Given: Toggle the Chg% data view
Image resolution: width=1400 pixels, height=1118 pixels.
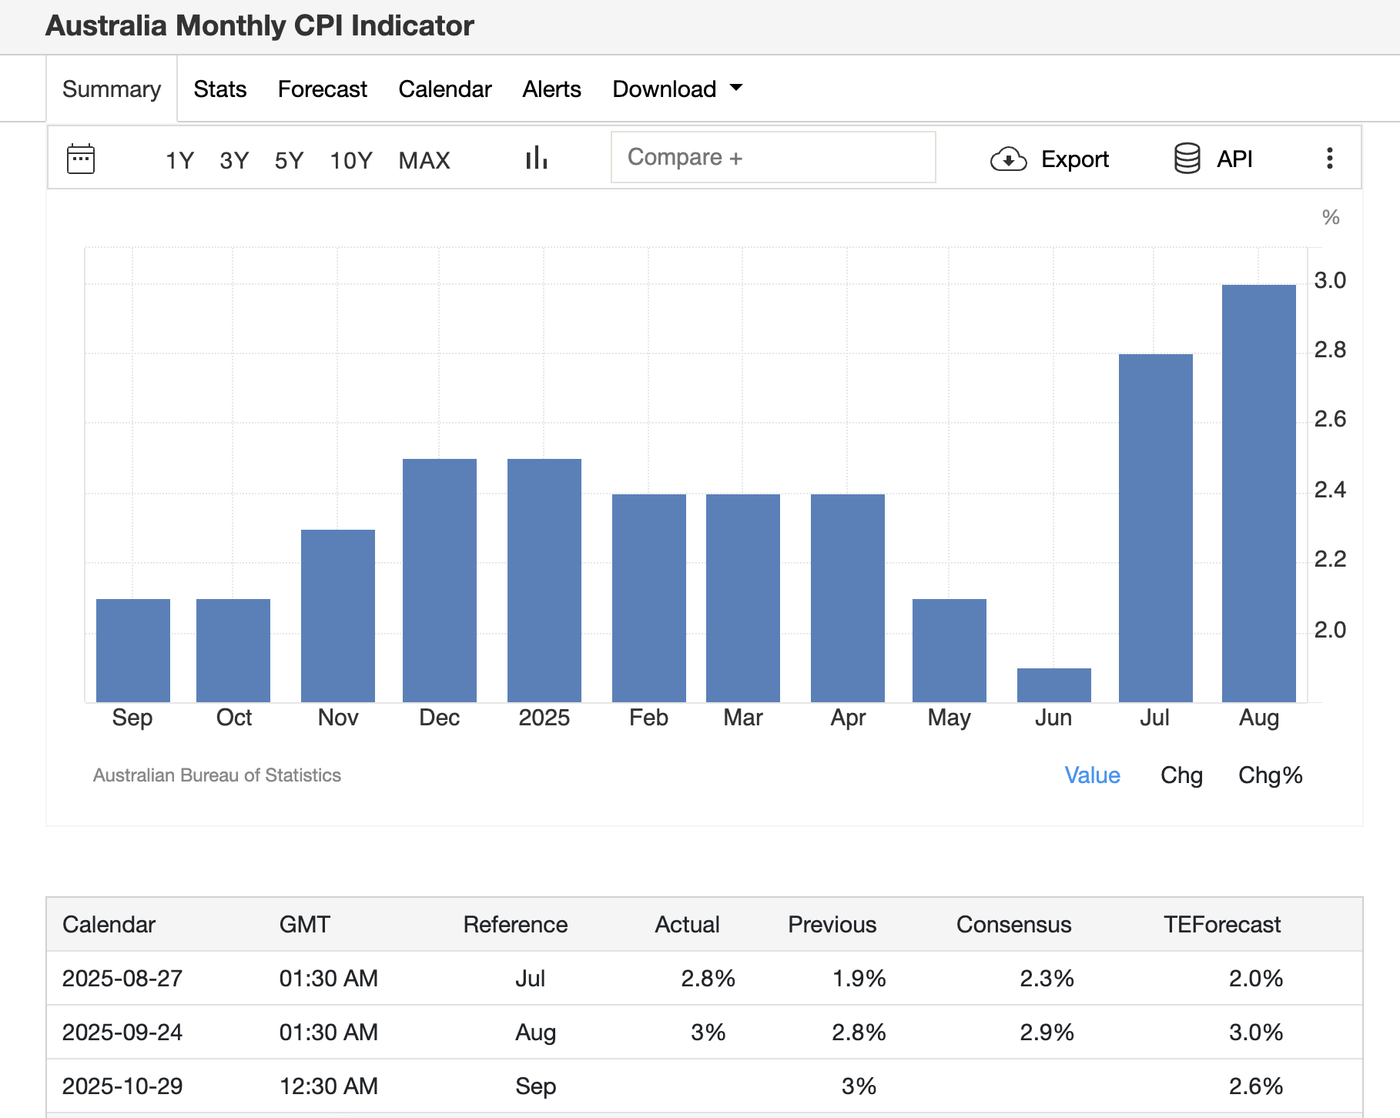Looking at the screenshot, I should 1270,775.
